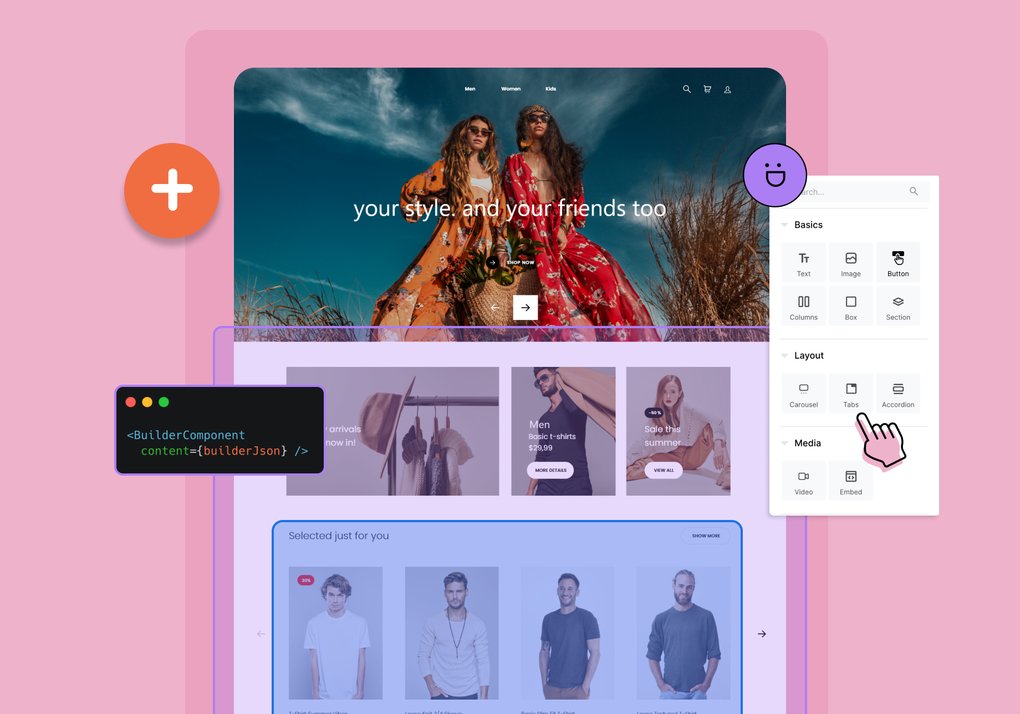The image size is (1020, 714).
Task: Click the purple smiley face badge
Action: tap(775, 175)
